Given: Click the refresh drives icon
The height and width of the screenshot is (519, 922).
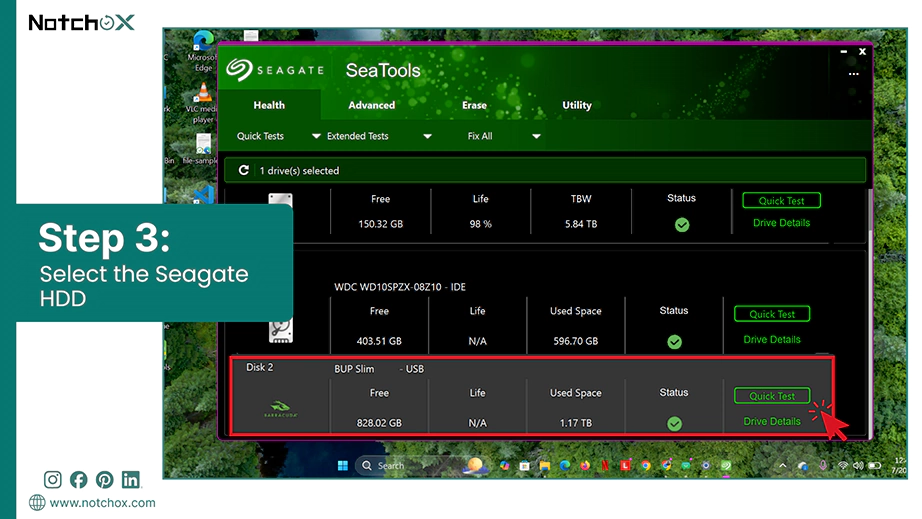Looking at the screenshot, I should click(243, 170).
